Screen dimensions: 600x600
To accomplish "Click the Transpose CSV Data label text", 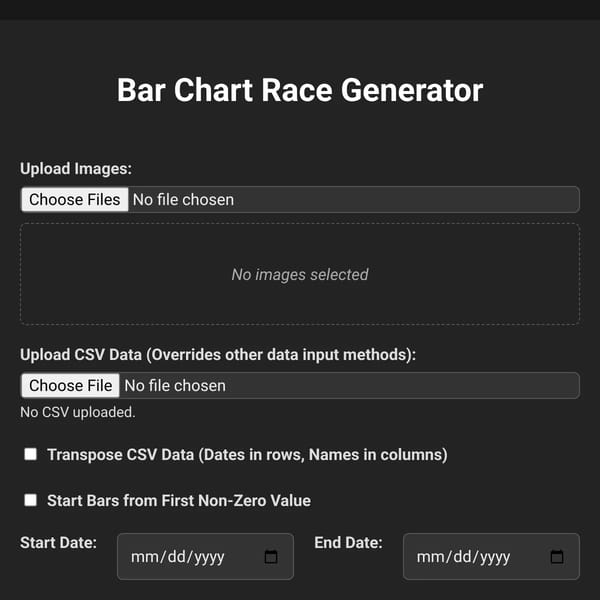I will (247, 455).
